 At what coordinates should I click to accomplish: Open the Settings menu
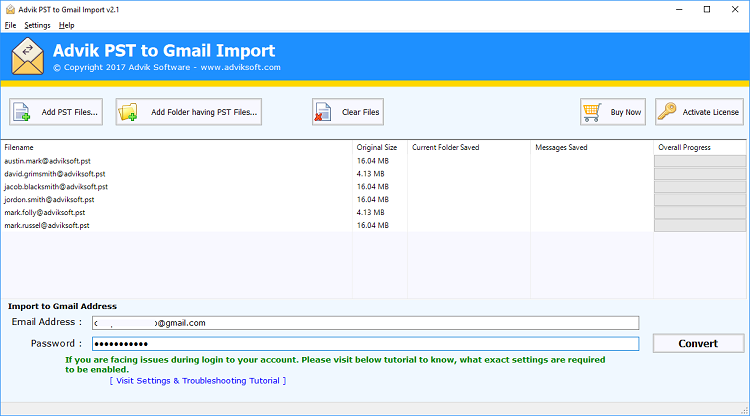click(37, 25)
